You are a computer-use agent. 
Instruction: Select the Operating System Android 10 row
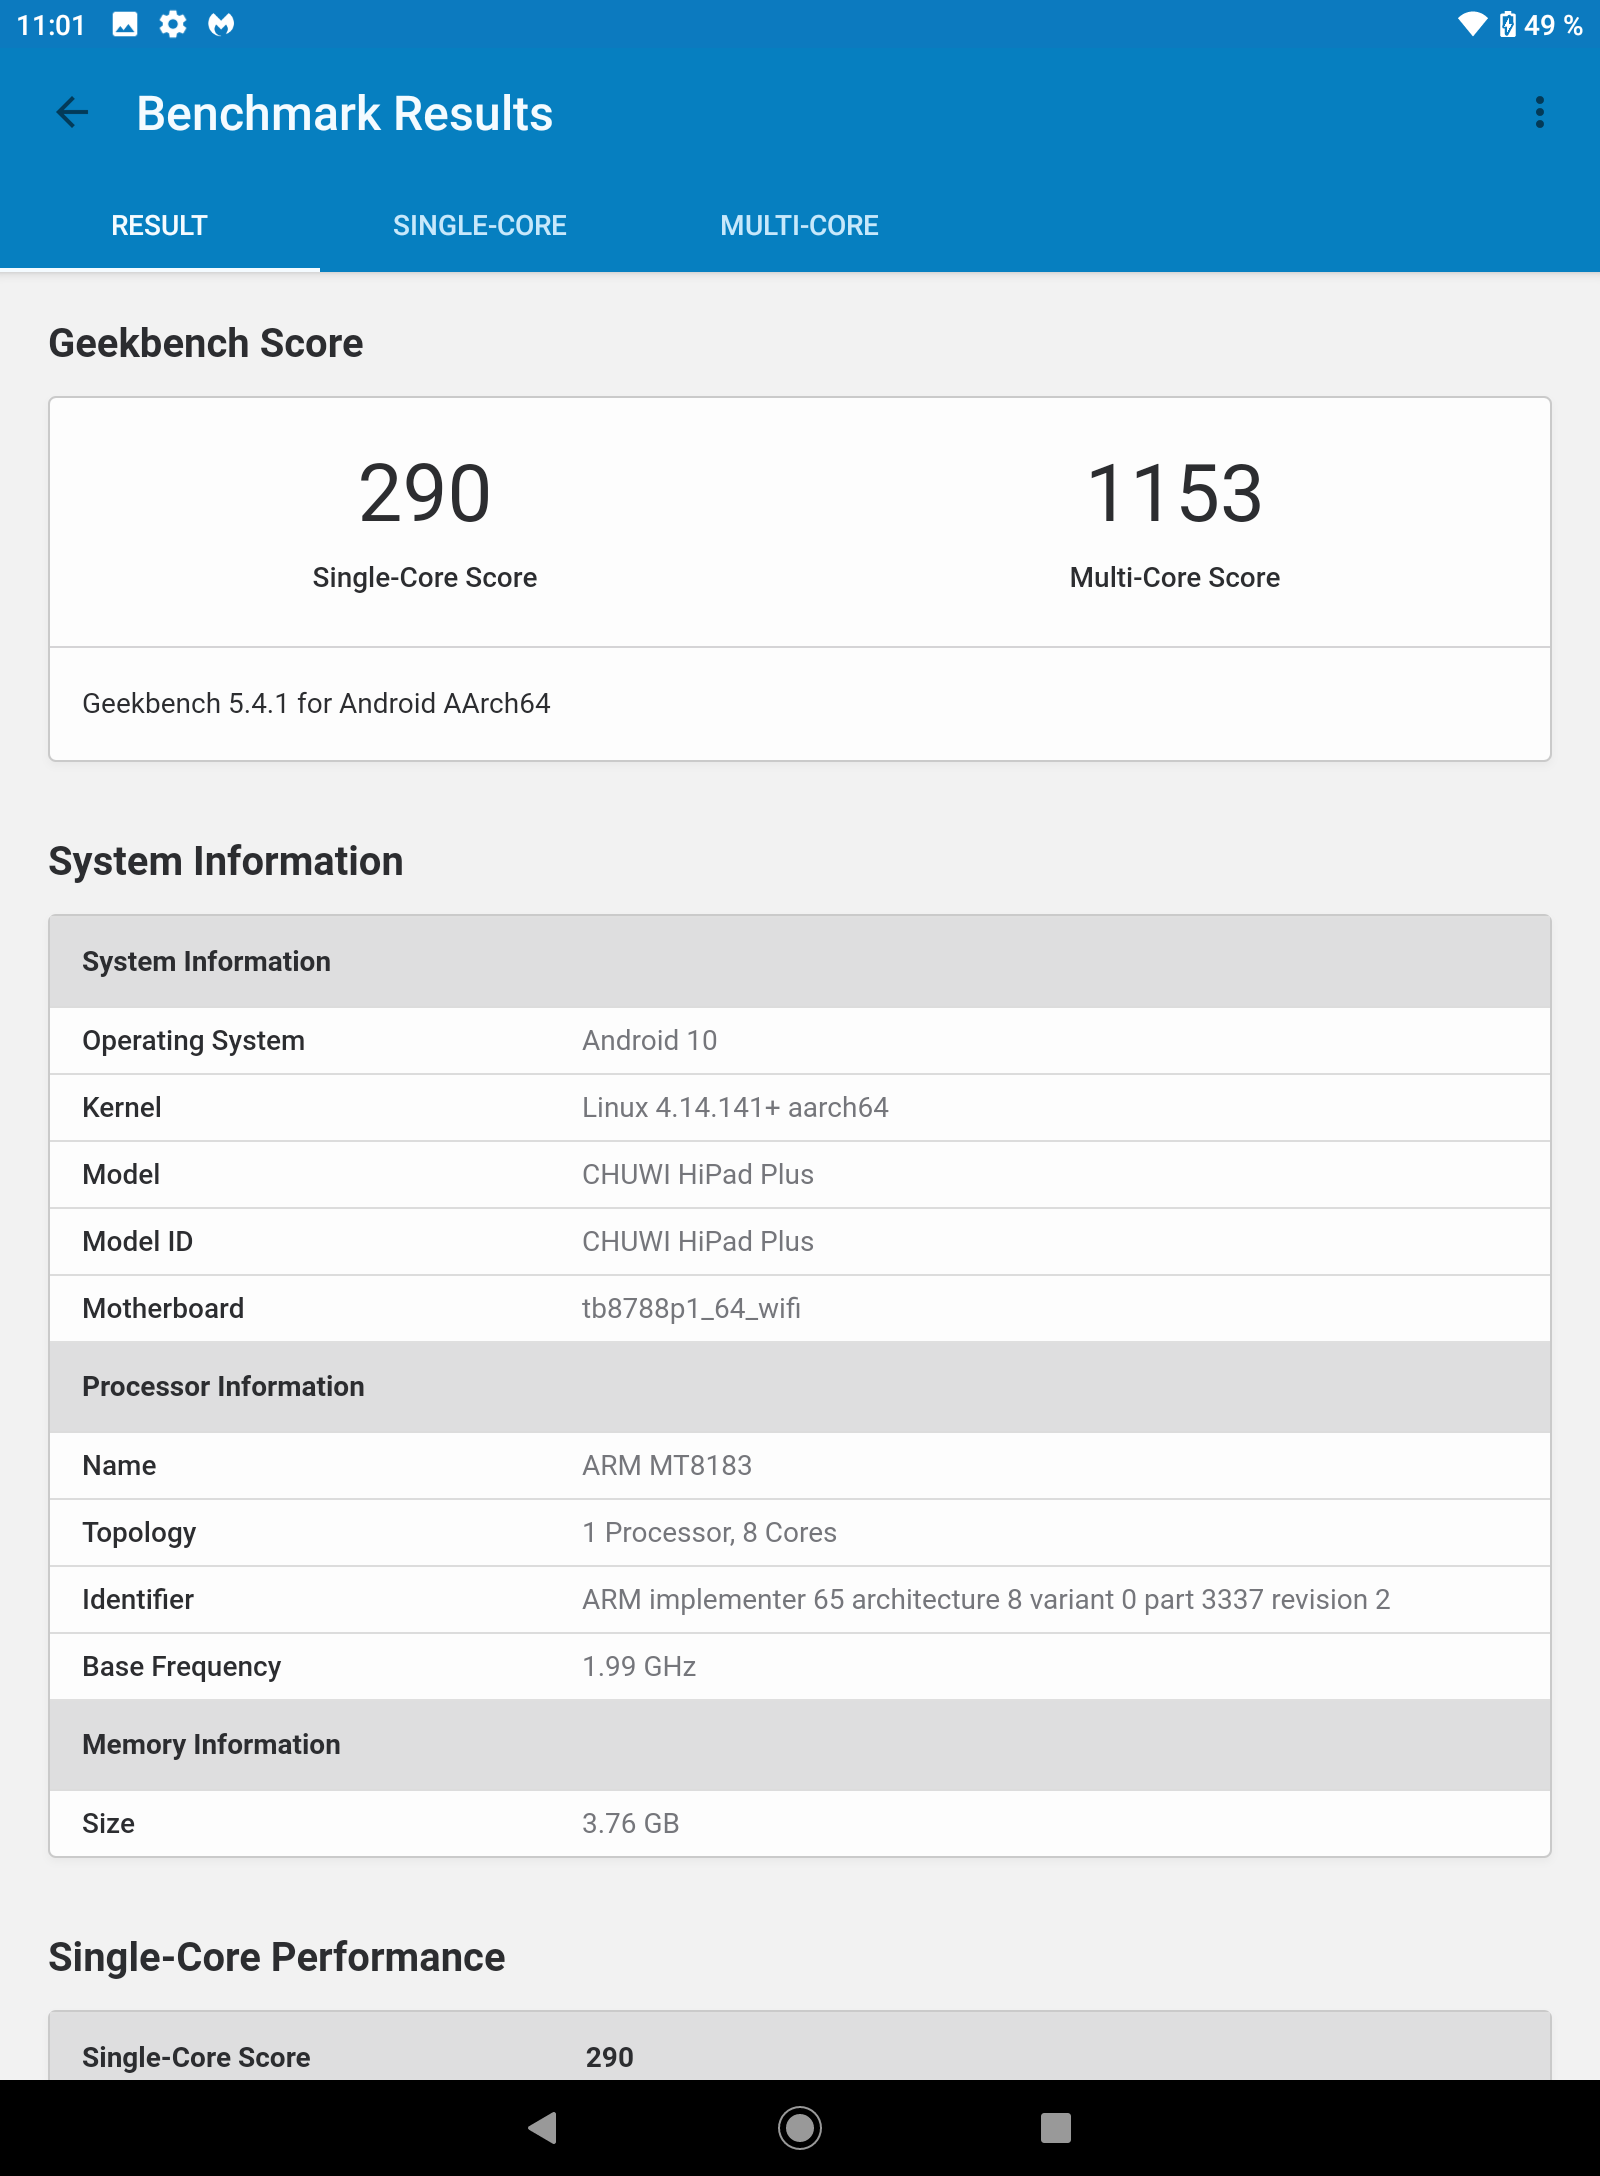point(800,1040)
